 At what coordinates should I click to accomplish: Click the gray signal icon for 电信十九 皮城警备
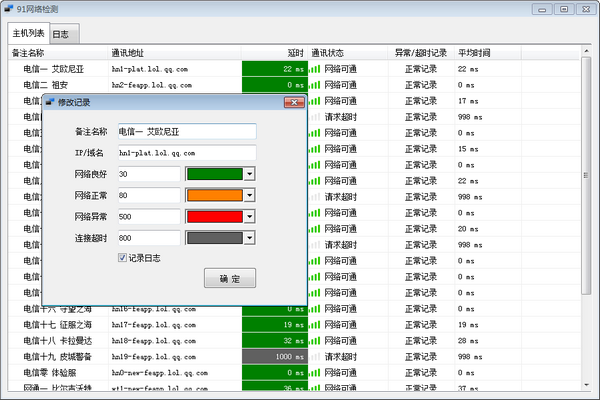pyautogui.click(x=315, y=357)
